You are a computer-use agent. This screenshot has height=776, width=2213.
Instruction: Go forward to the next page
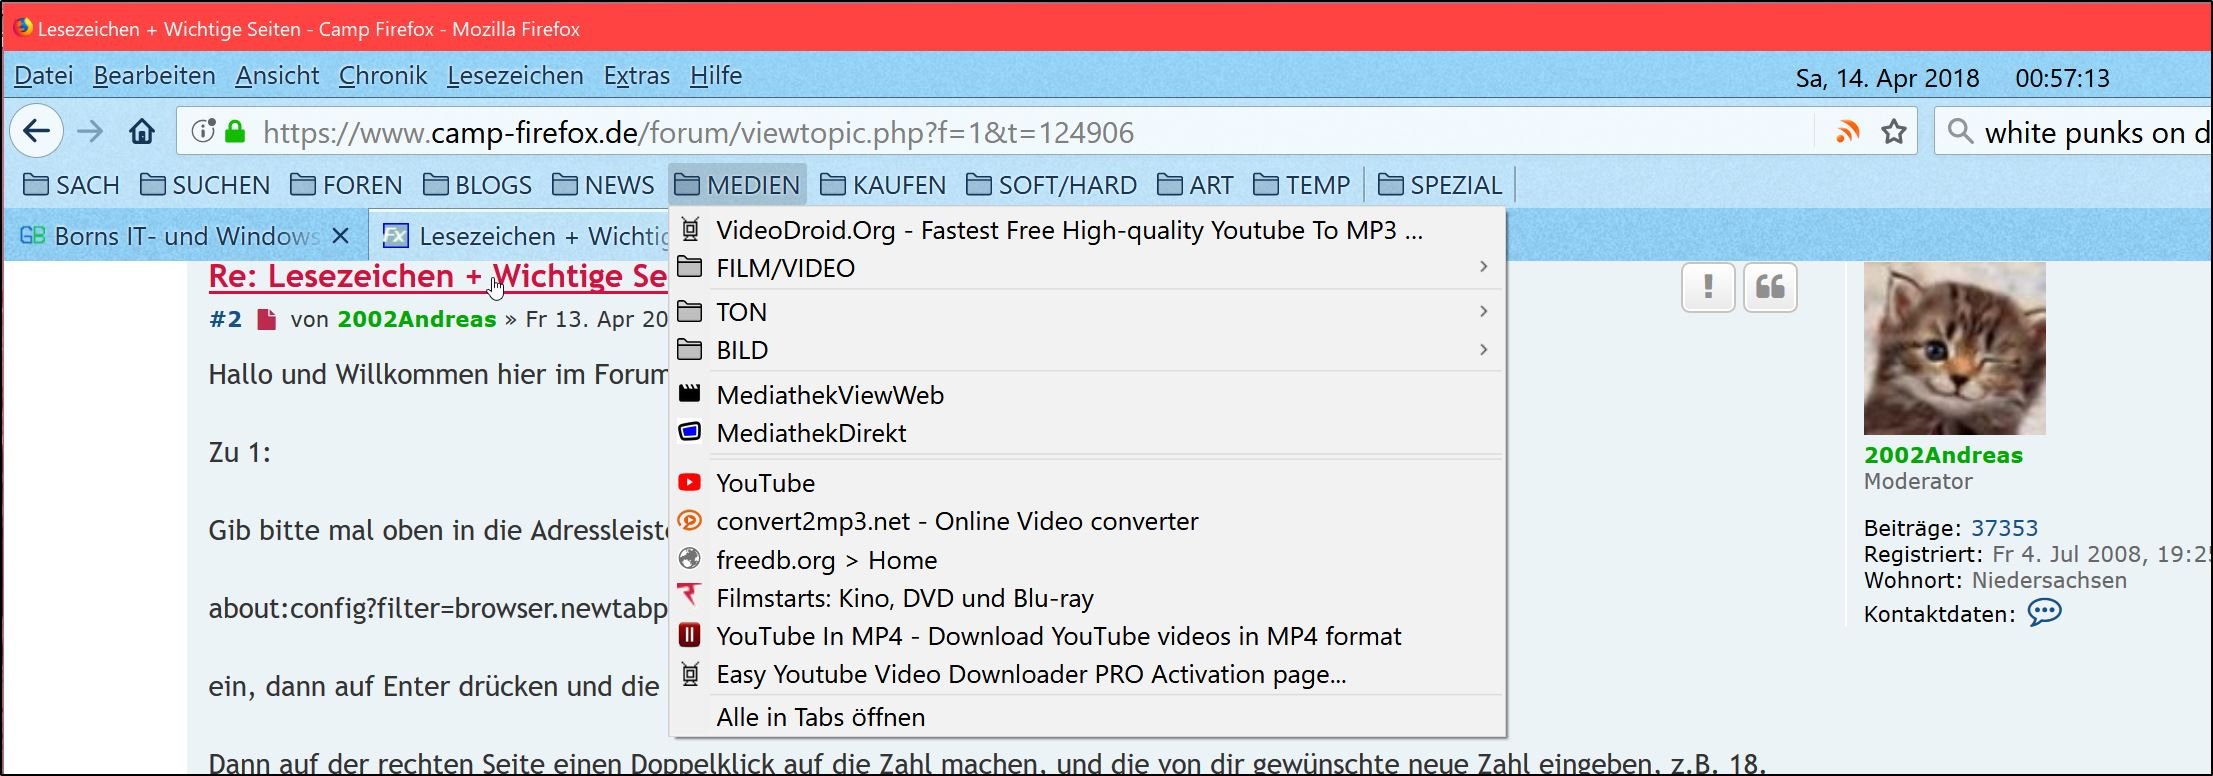90,131
